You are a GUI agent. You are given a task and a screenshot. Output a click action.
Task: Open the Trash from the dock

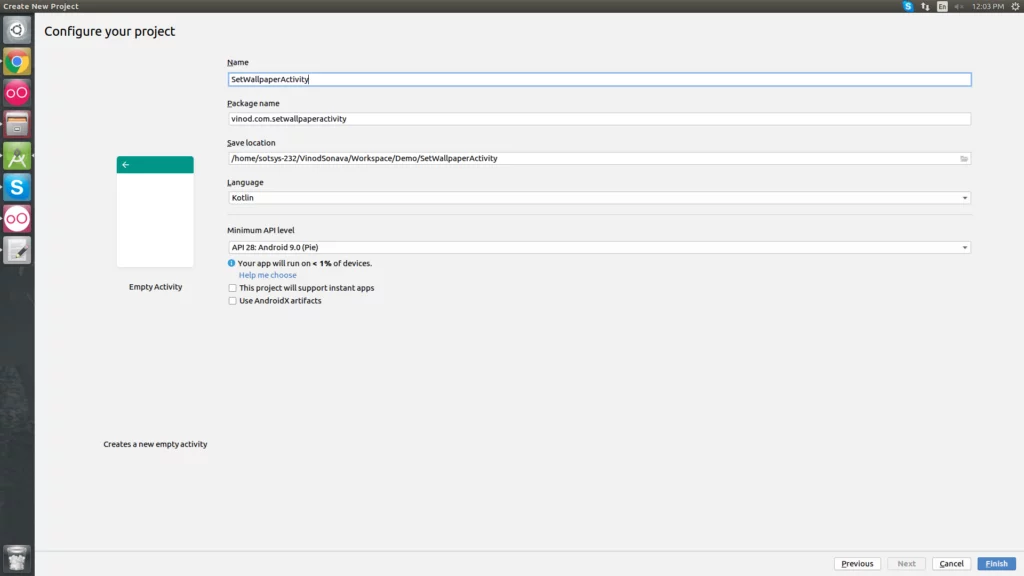pos(16,559)
